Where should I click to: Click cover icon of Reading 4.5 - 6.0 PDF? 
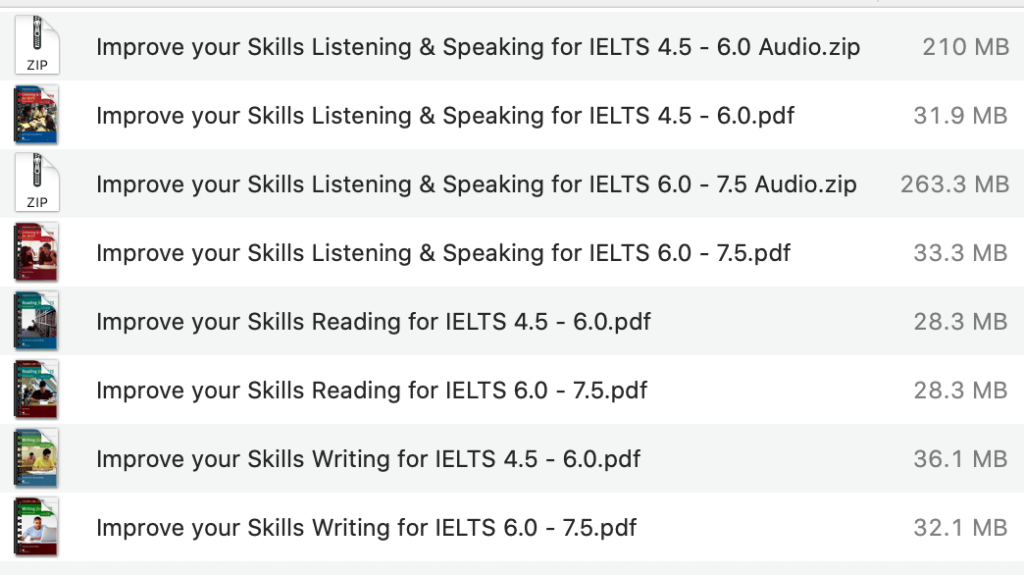(x=37, y=322)
